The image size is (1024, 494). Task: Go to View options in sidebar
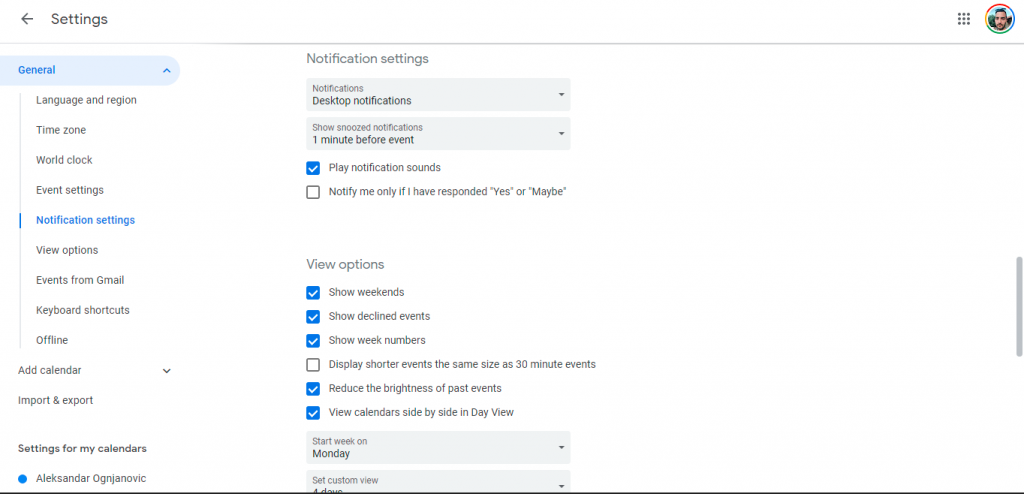67,250
